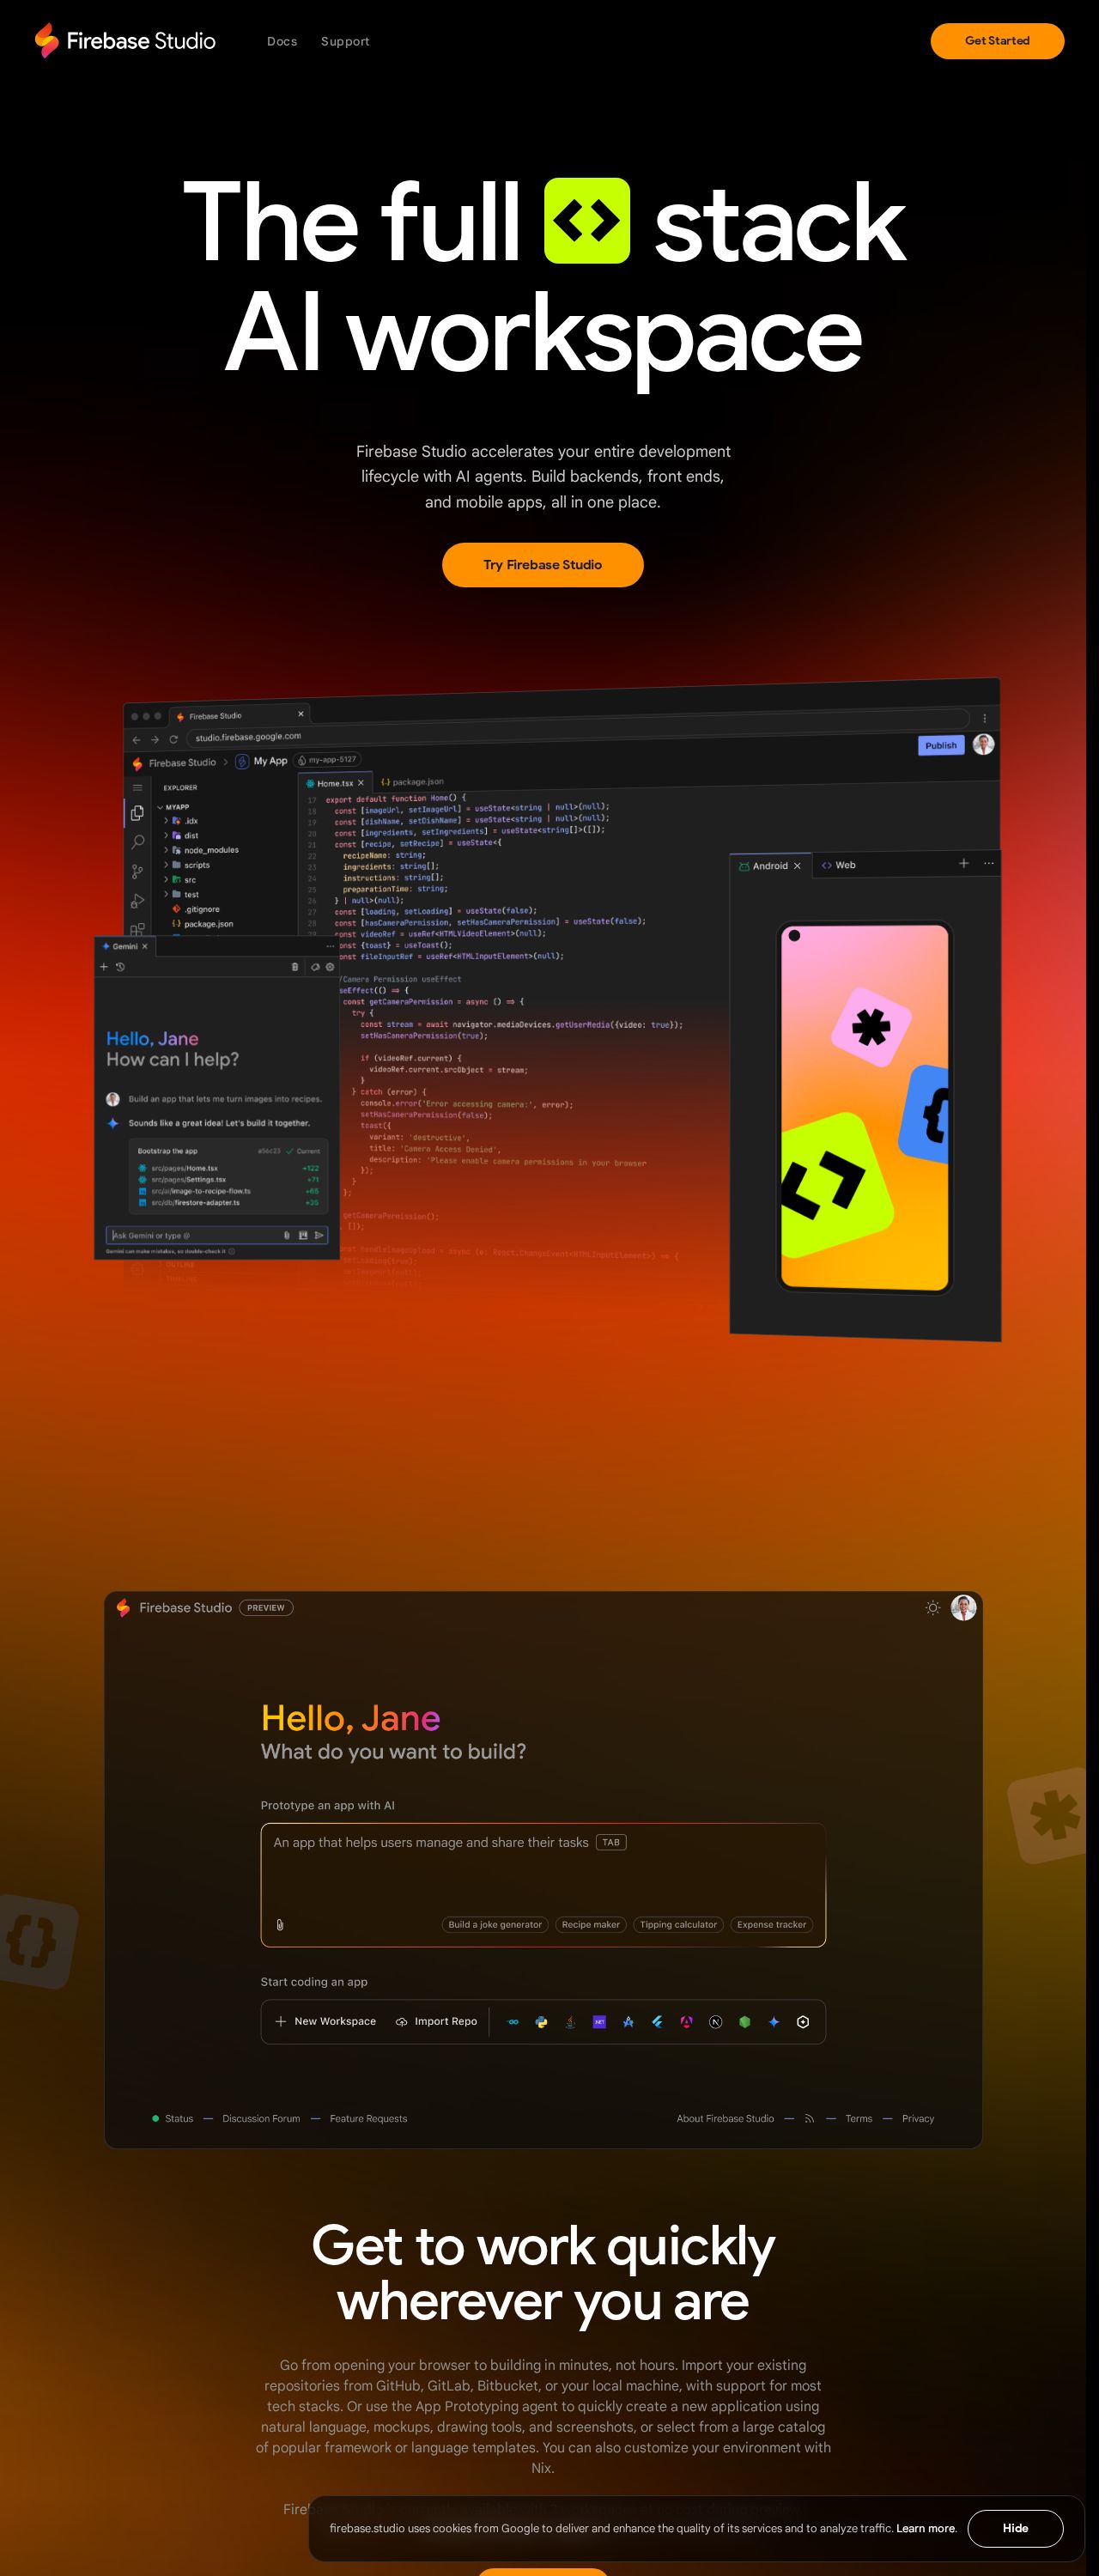Choose the Tipping calculator suggestion chip
This screenshot has height=2576, width=1099.
678,1925
